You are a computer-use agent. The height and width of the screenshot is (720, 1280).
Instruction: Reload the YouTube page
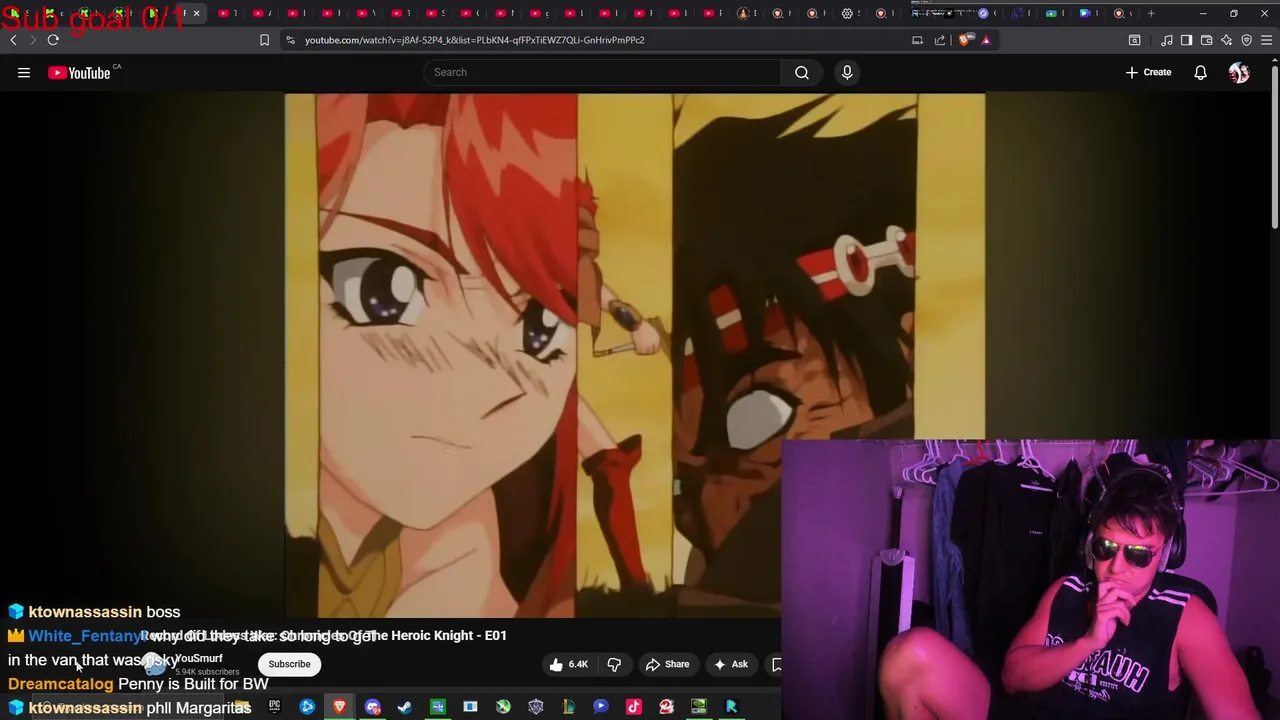[x=53, y=40]
